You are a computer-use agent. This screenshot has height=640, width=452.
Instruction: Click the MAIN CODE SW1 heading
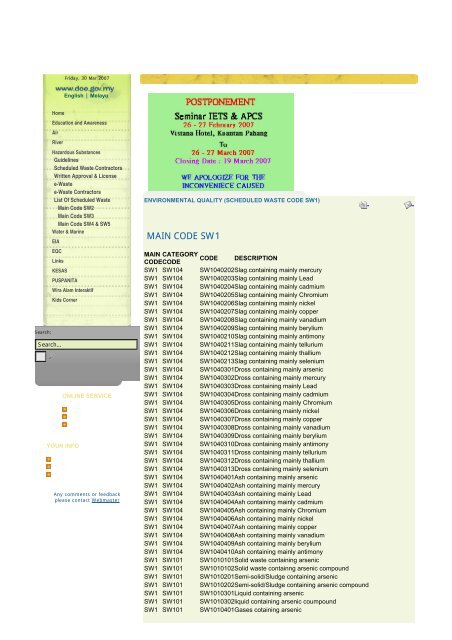click(x=183, y=236)
